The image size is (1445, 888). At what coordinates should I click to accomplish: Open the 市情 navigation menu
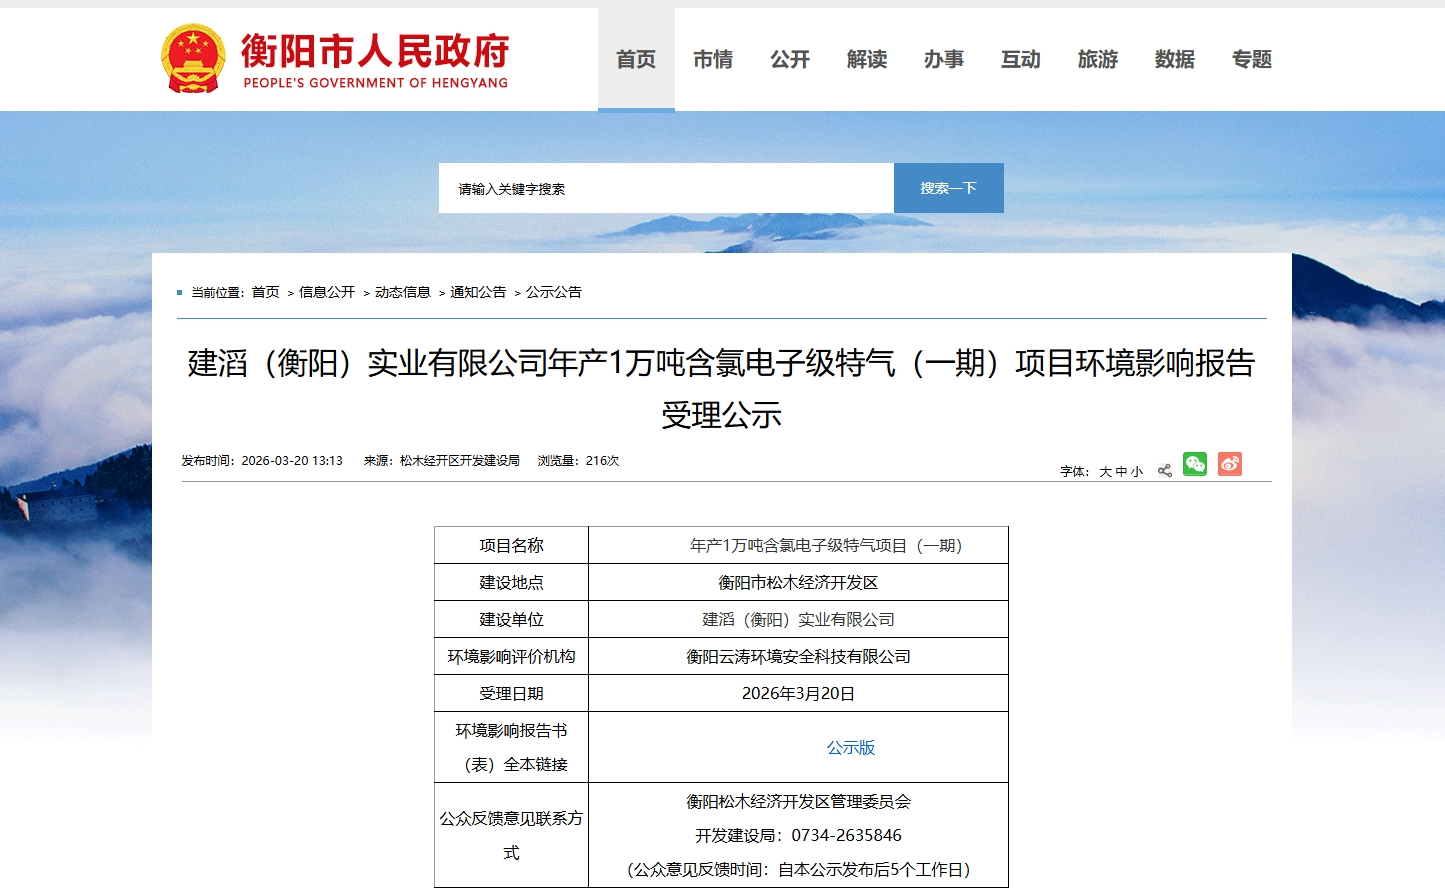tap(713, 59)
